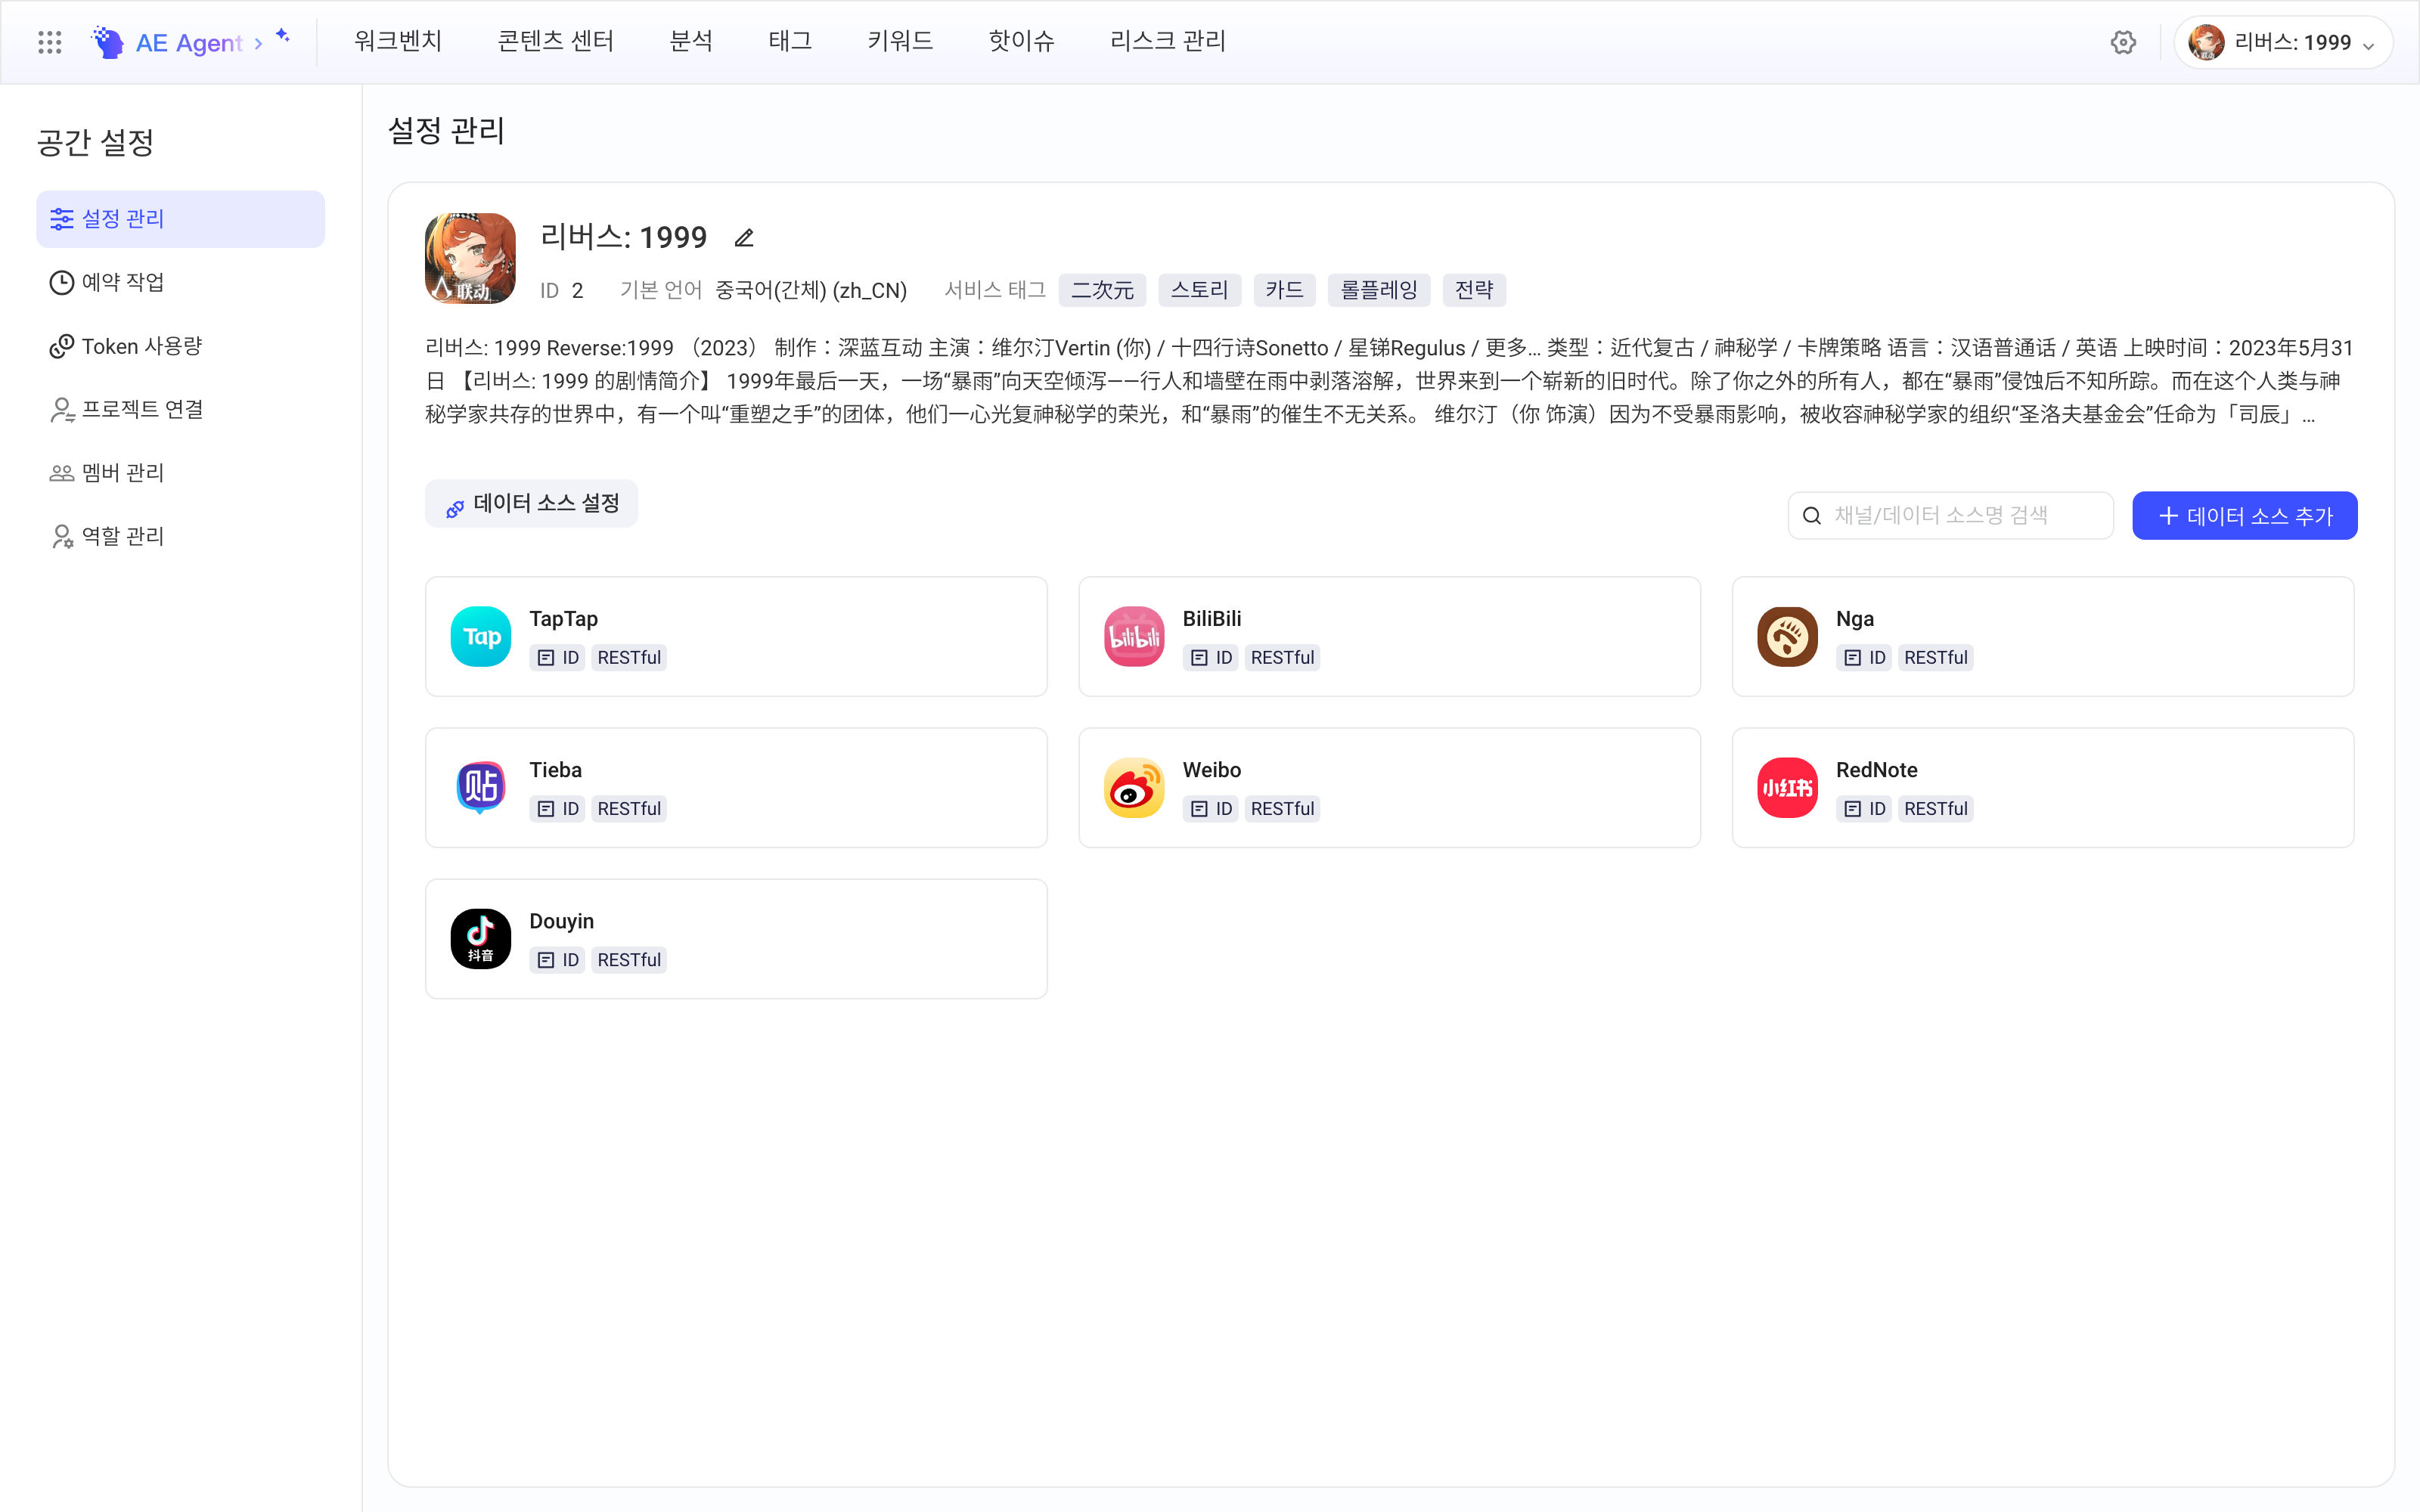Click the pencil edit icon next to 리버스: 1999
The width and height of the screenshot is (2420, 1512).
(744, 238)
